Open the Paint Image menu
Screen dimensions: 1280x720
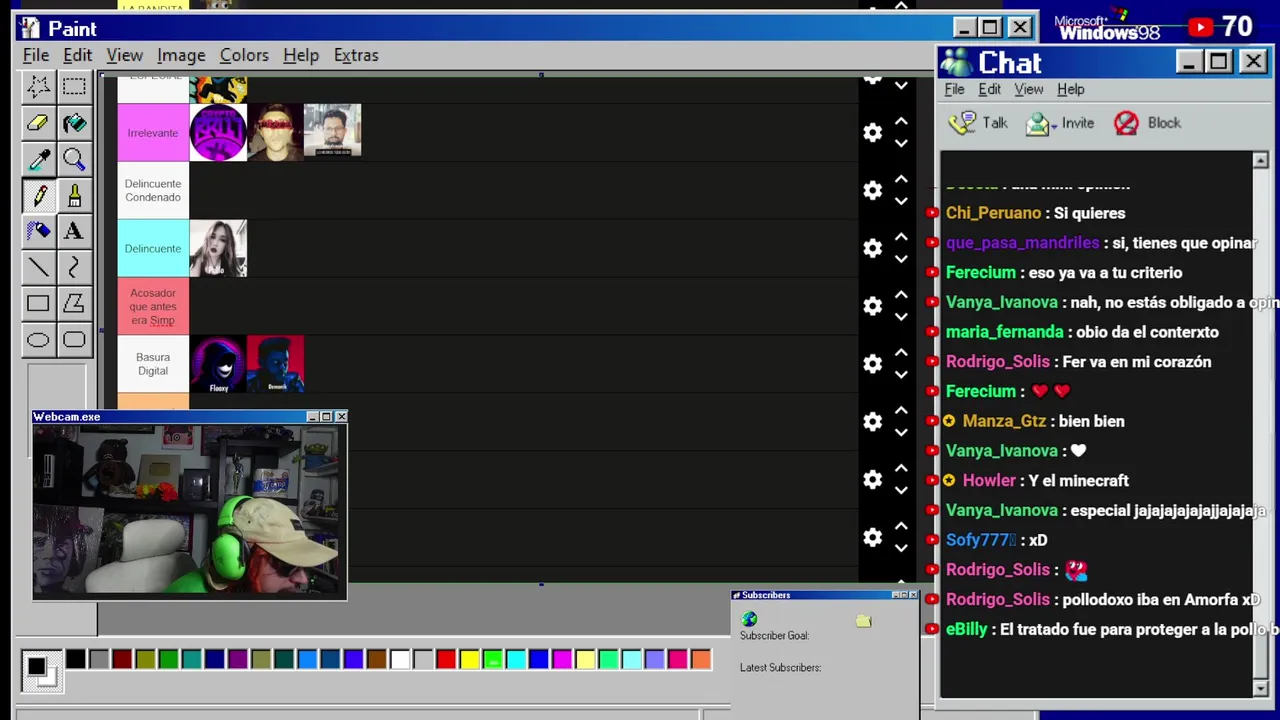click(x=181, y=55)
